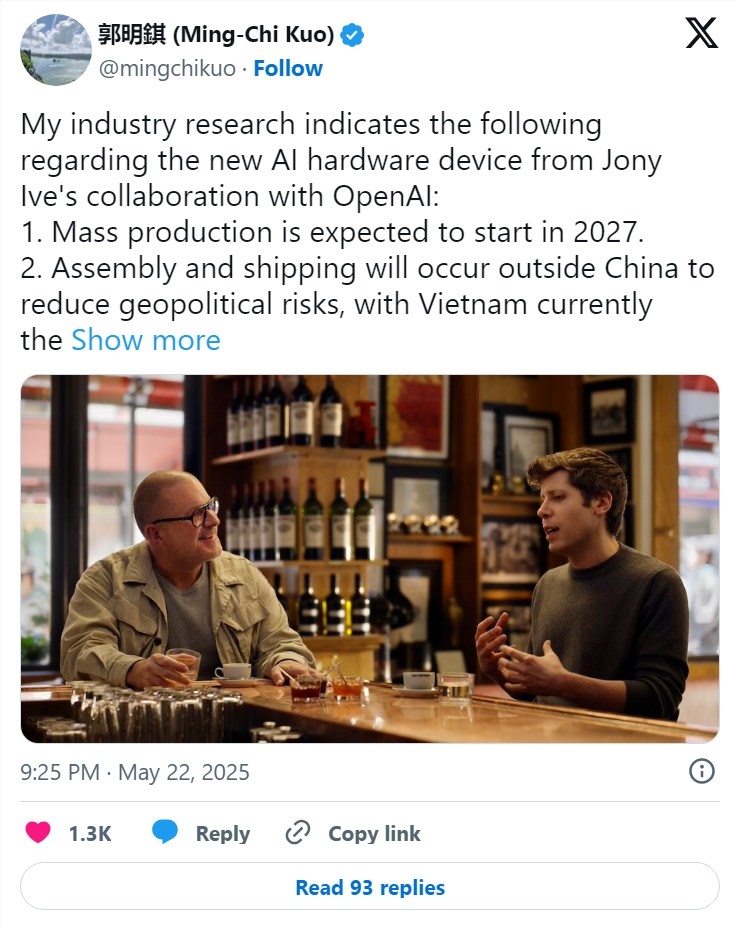
Task: Click the blue verified badge
Action: coord(353,36)
